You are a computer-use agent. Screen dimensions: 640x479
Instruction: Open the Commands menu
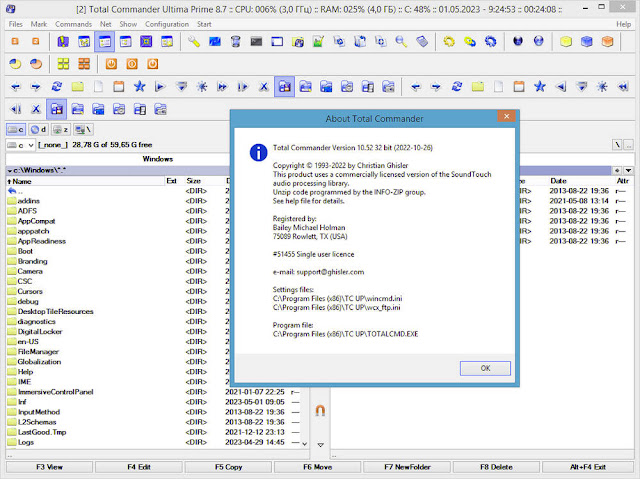pos(73,24)
